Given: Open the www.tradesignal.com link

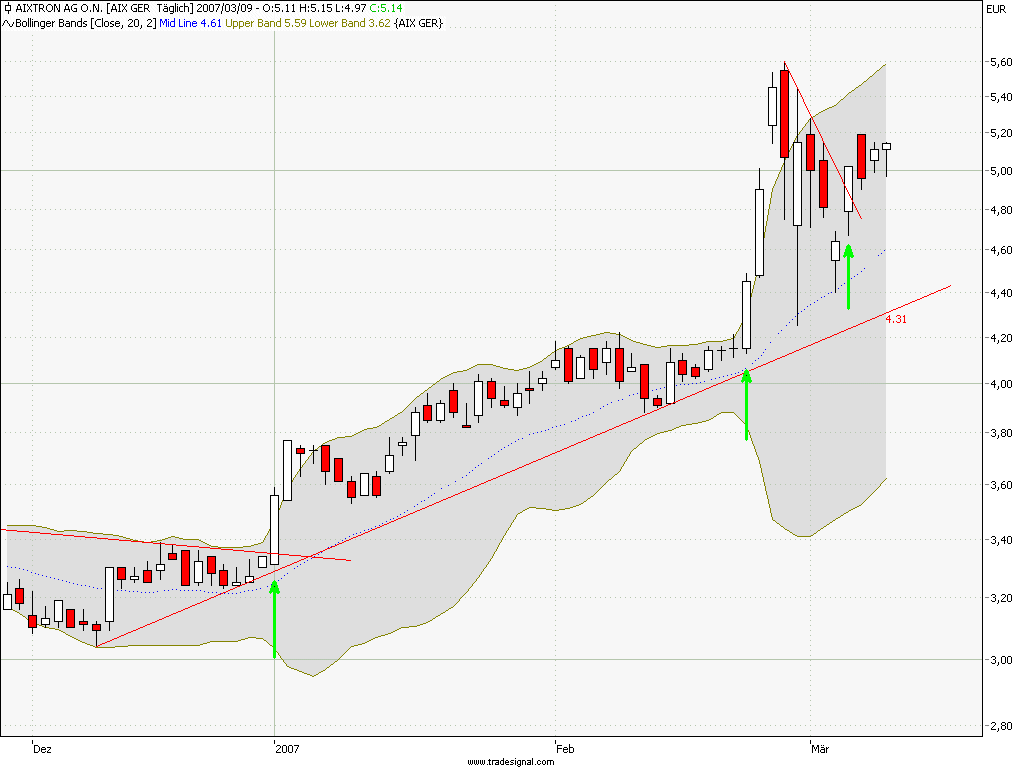Looking at the screenshot, I should 511,762.
